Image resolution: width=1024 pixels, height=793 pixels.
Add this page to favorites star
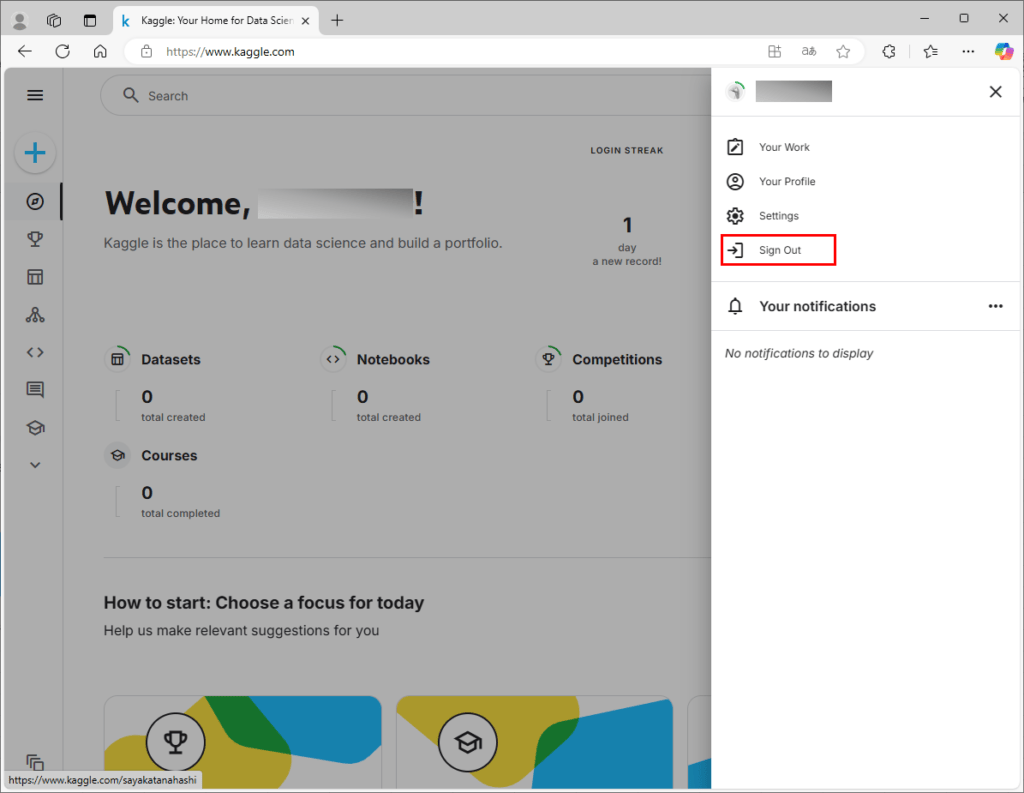click(x=843, y=51)
